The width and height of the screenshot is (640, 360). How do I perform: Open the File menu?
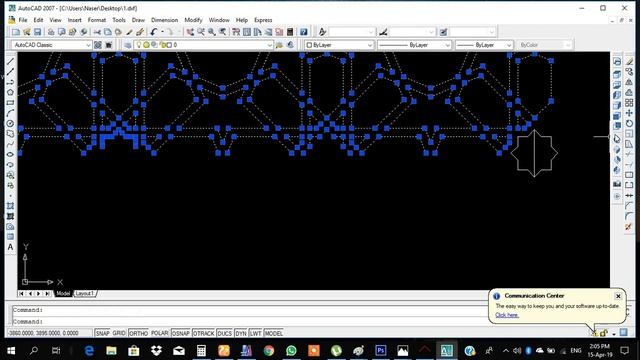coord(23,20)
